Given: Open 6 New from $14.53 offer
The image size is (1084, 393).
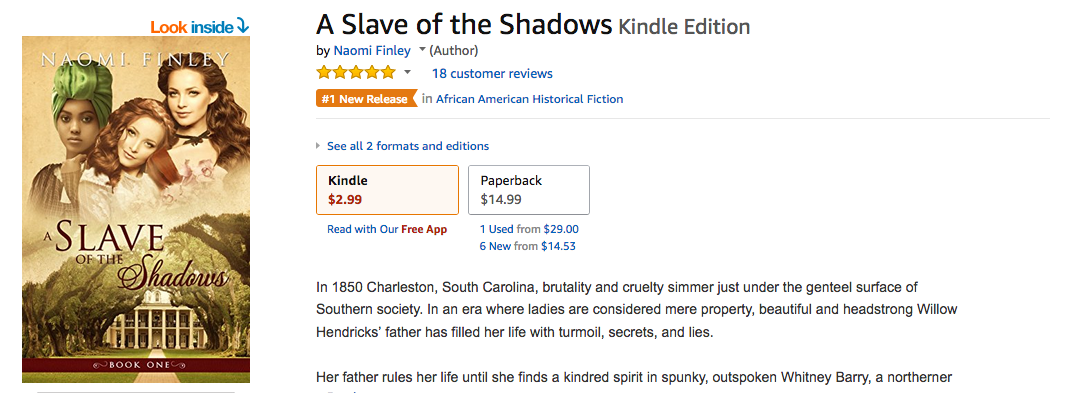Looking at the screenshot, I should point(527,246).
